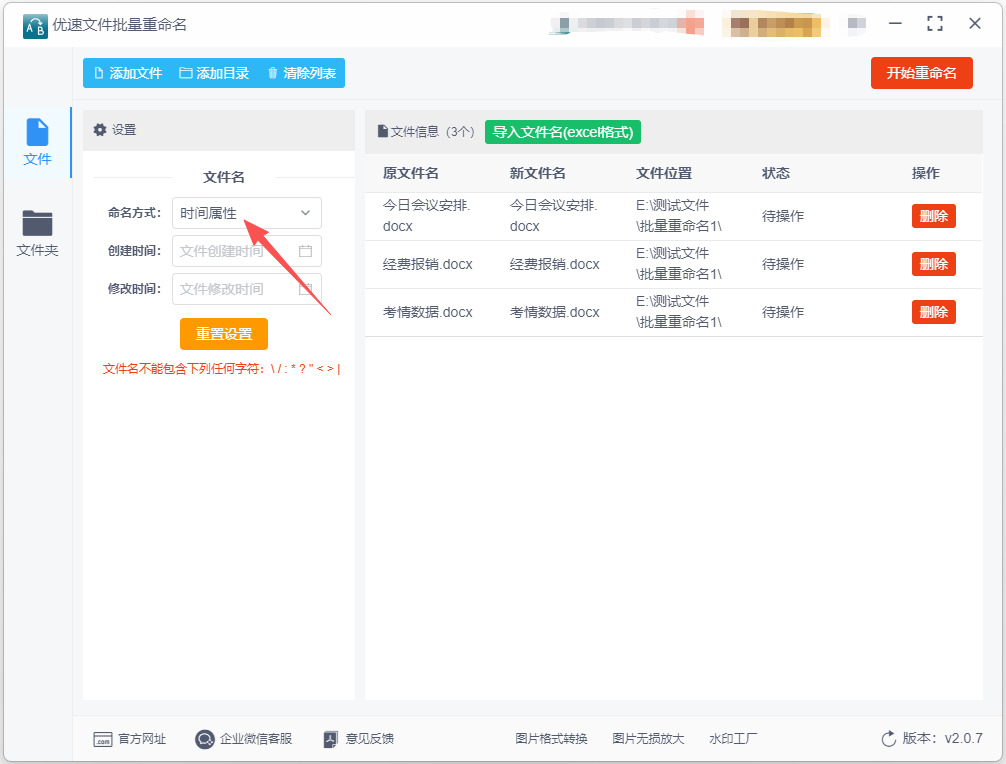Click the fullscreen toggle icon

(935, 24)
